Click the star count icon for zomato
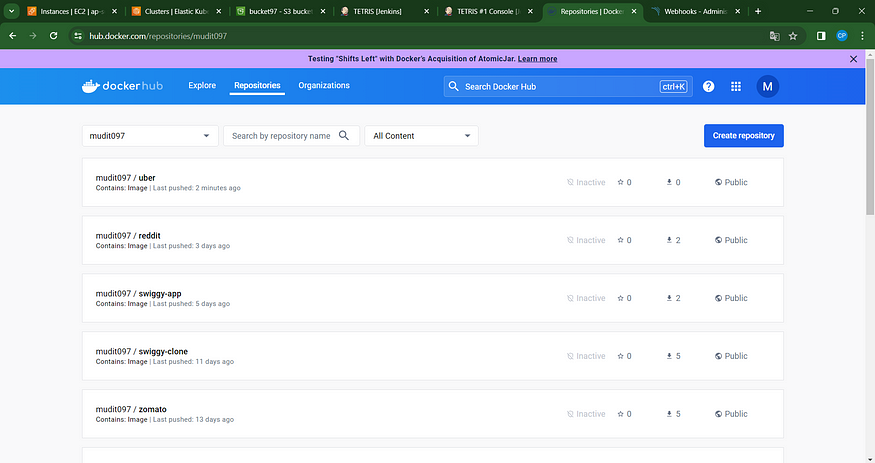The image size is (875, 463). coord(620,414)
